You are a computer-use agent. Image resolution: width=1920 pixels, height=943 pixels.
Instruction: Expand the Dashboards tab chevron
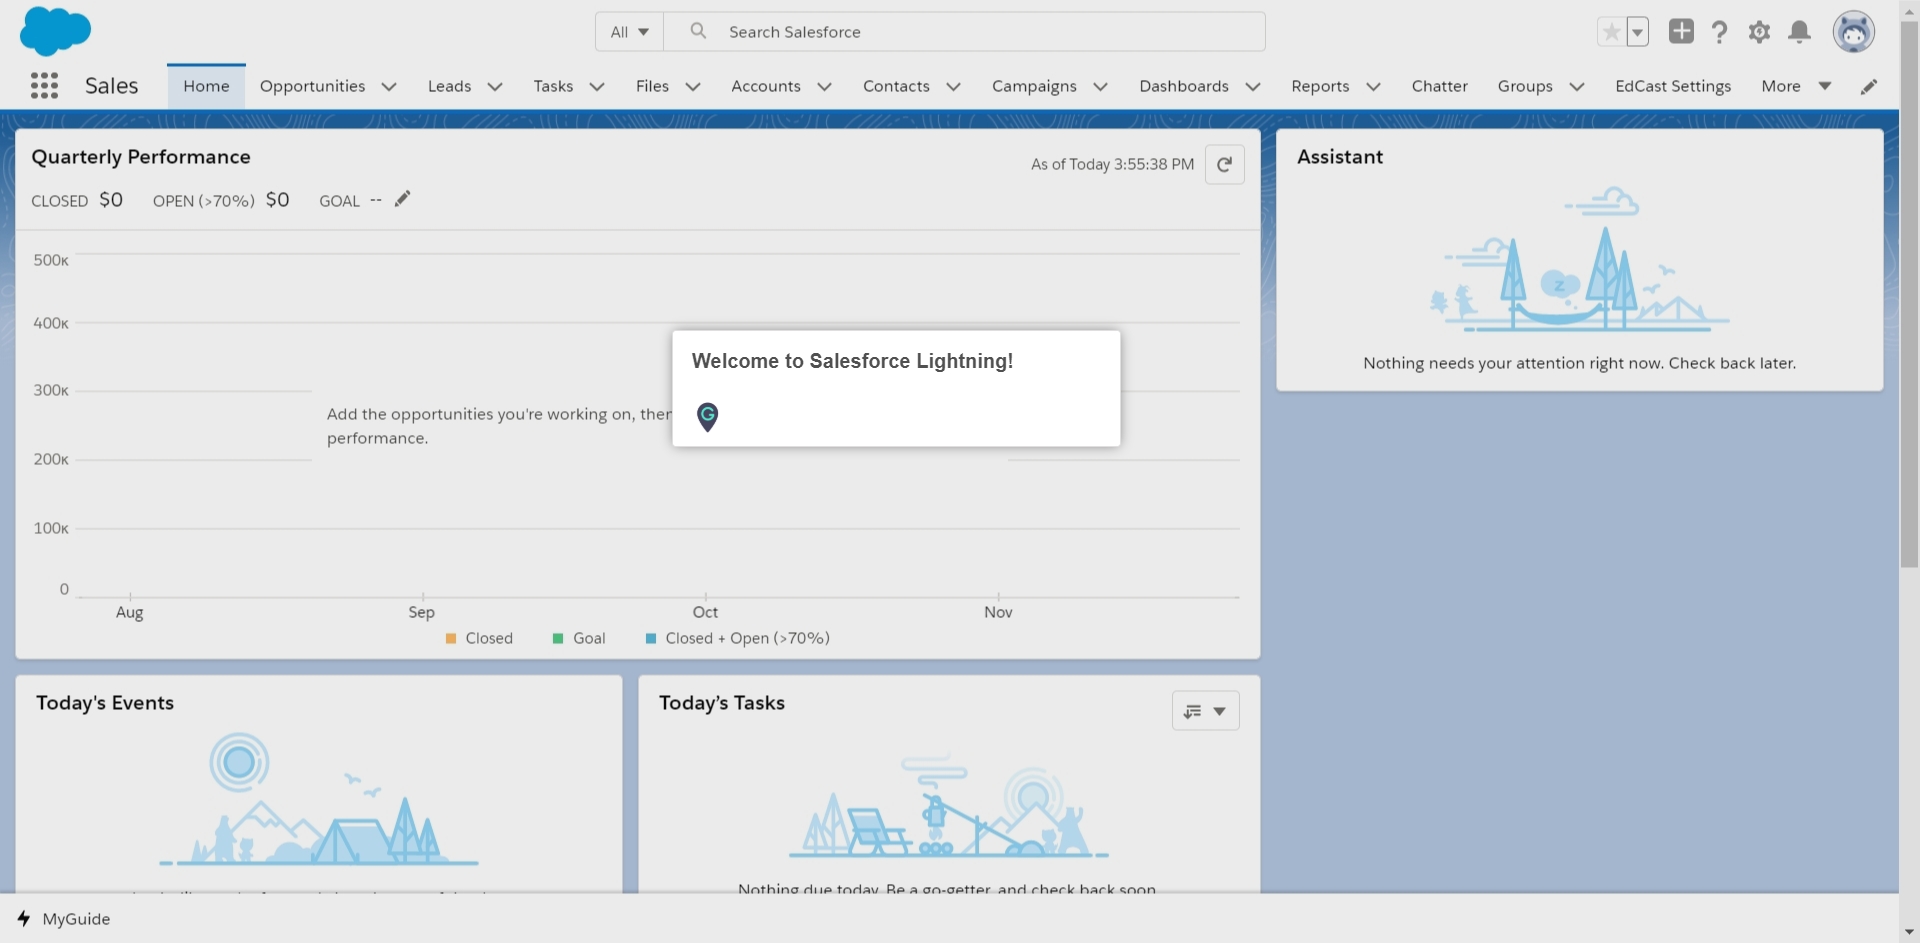[x=1252, y=87]
